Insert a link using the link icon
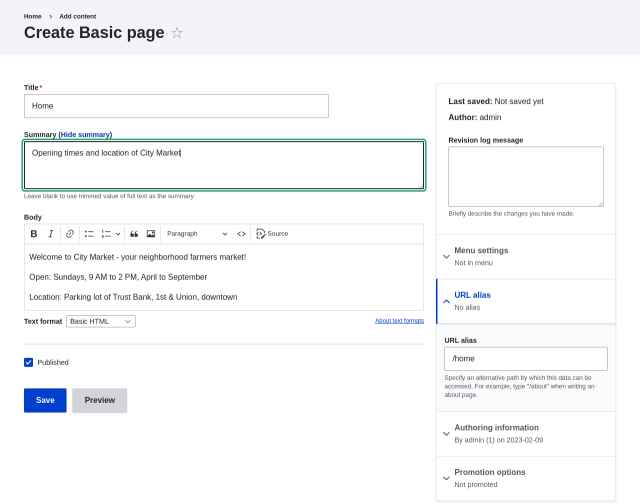 tap(70, 234)
